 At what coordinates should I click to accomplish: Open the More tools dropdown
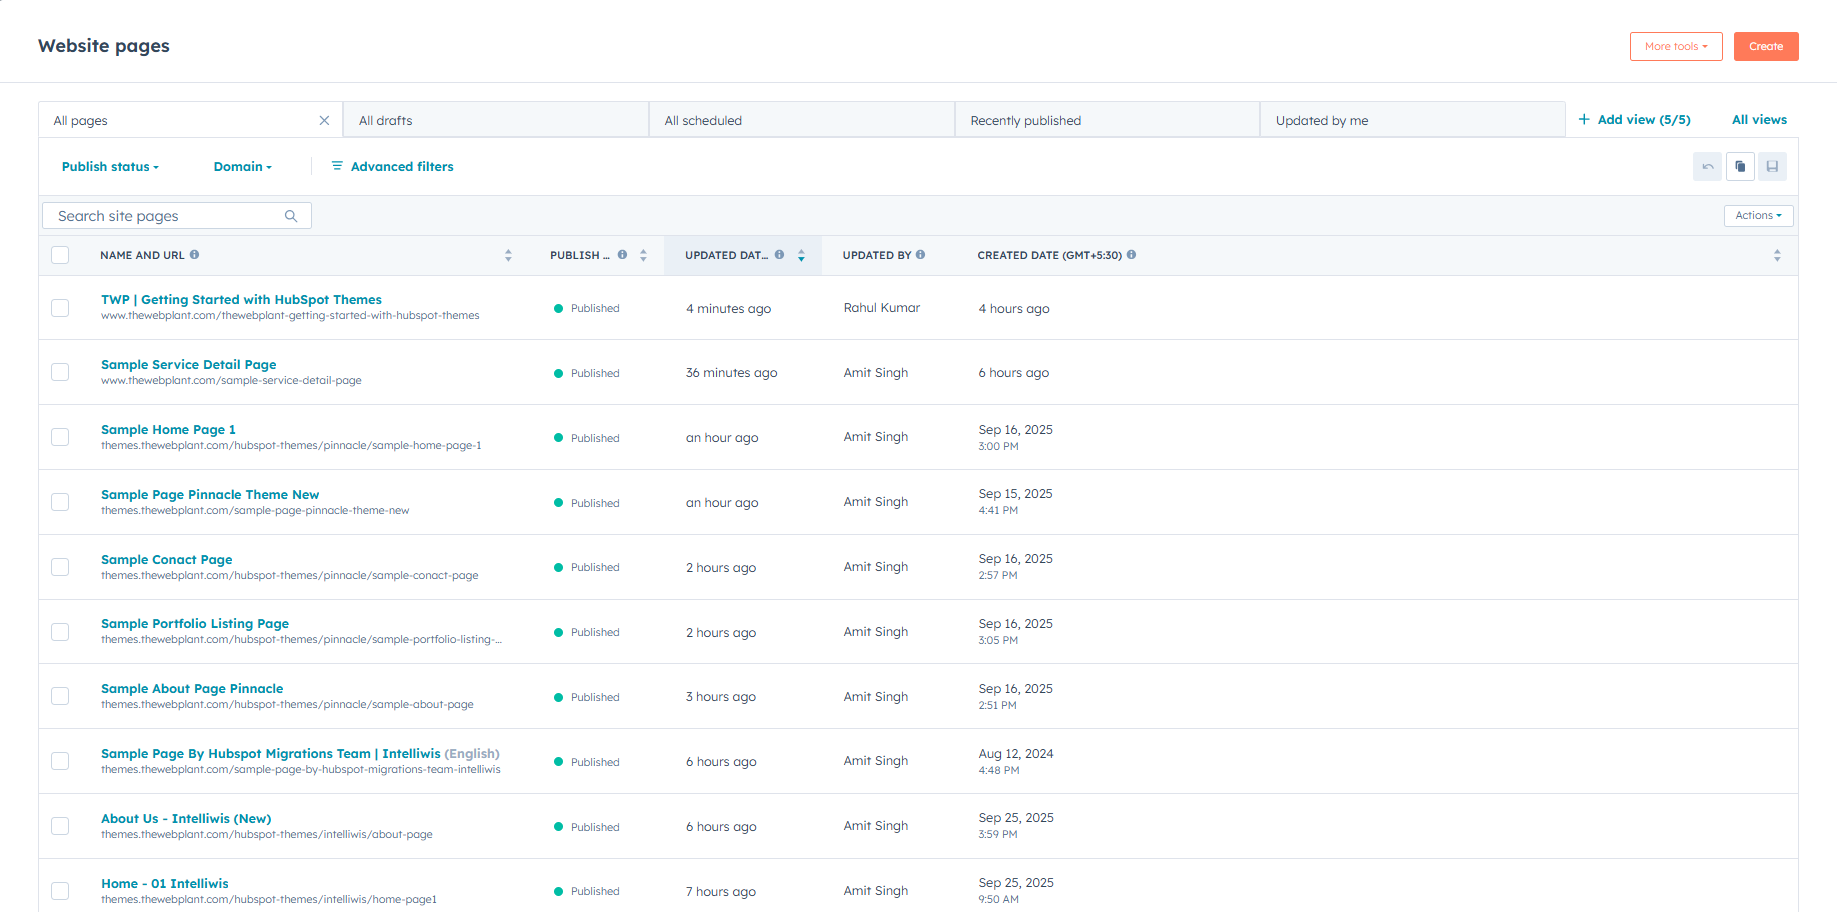1676,46
